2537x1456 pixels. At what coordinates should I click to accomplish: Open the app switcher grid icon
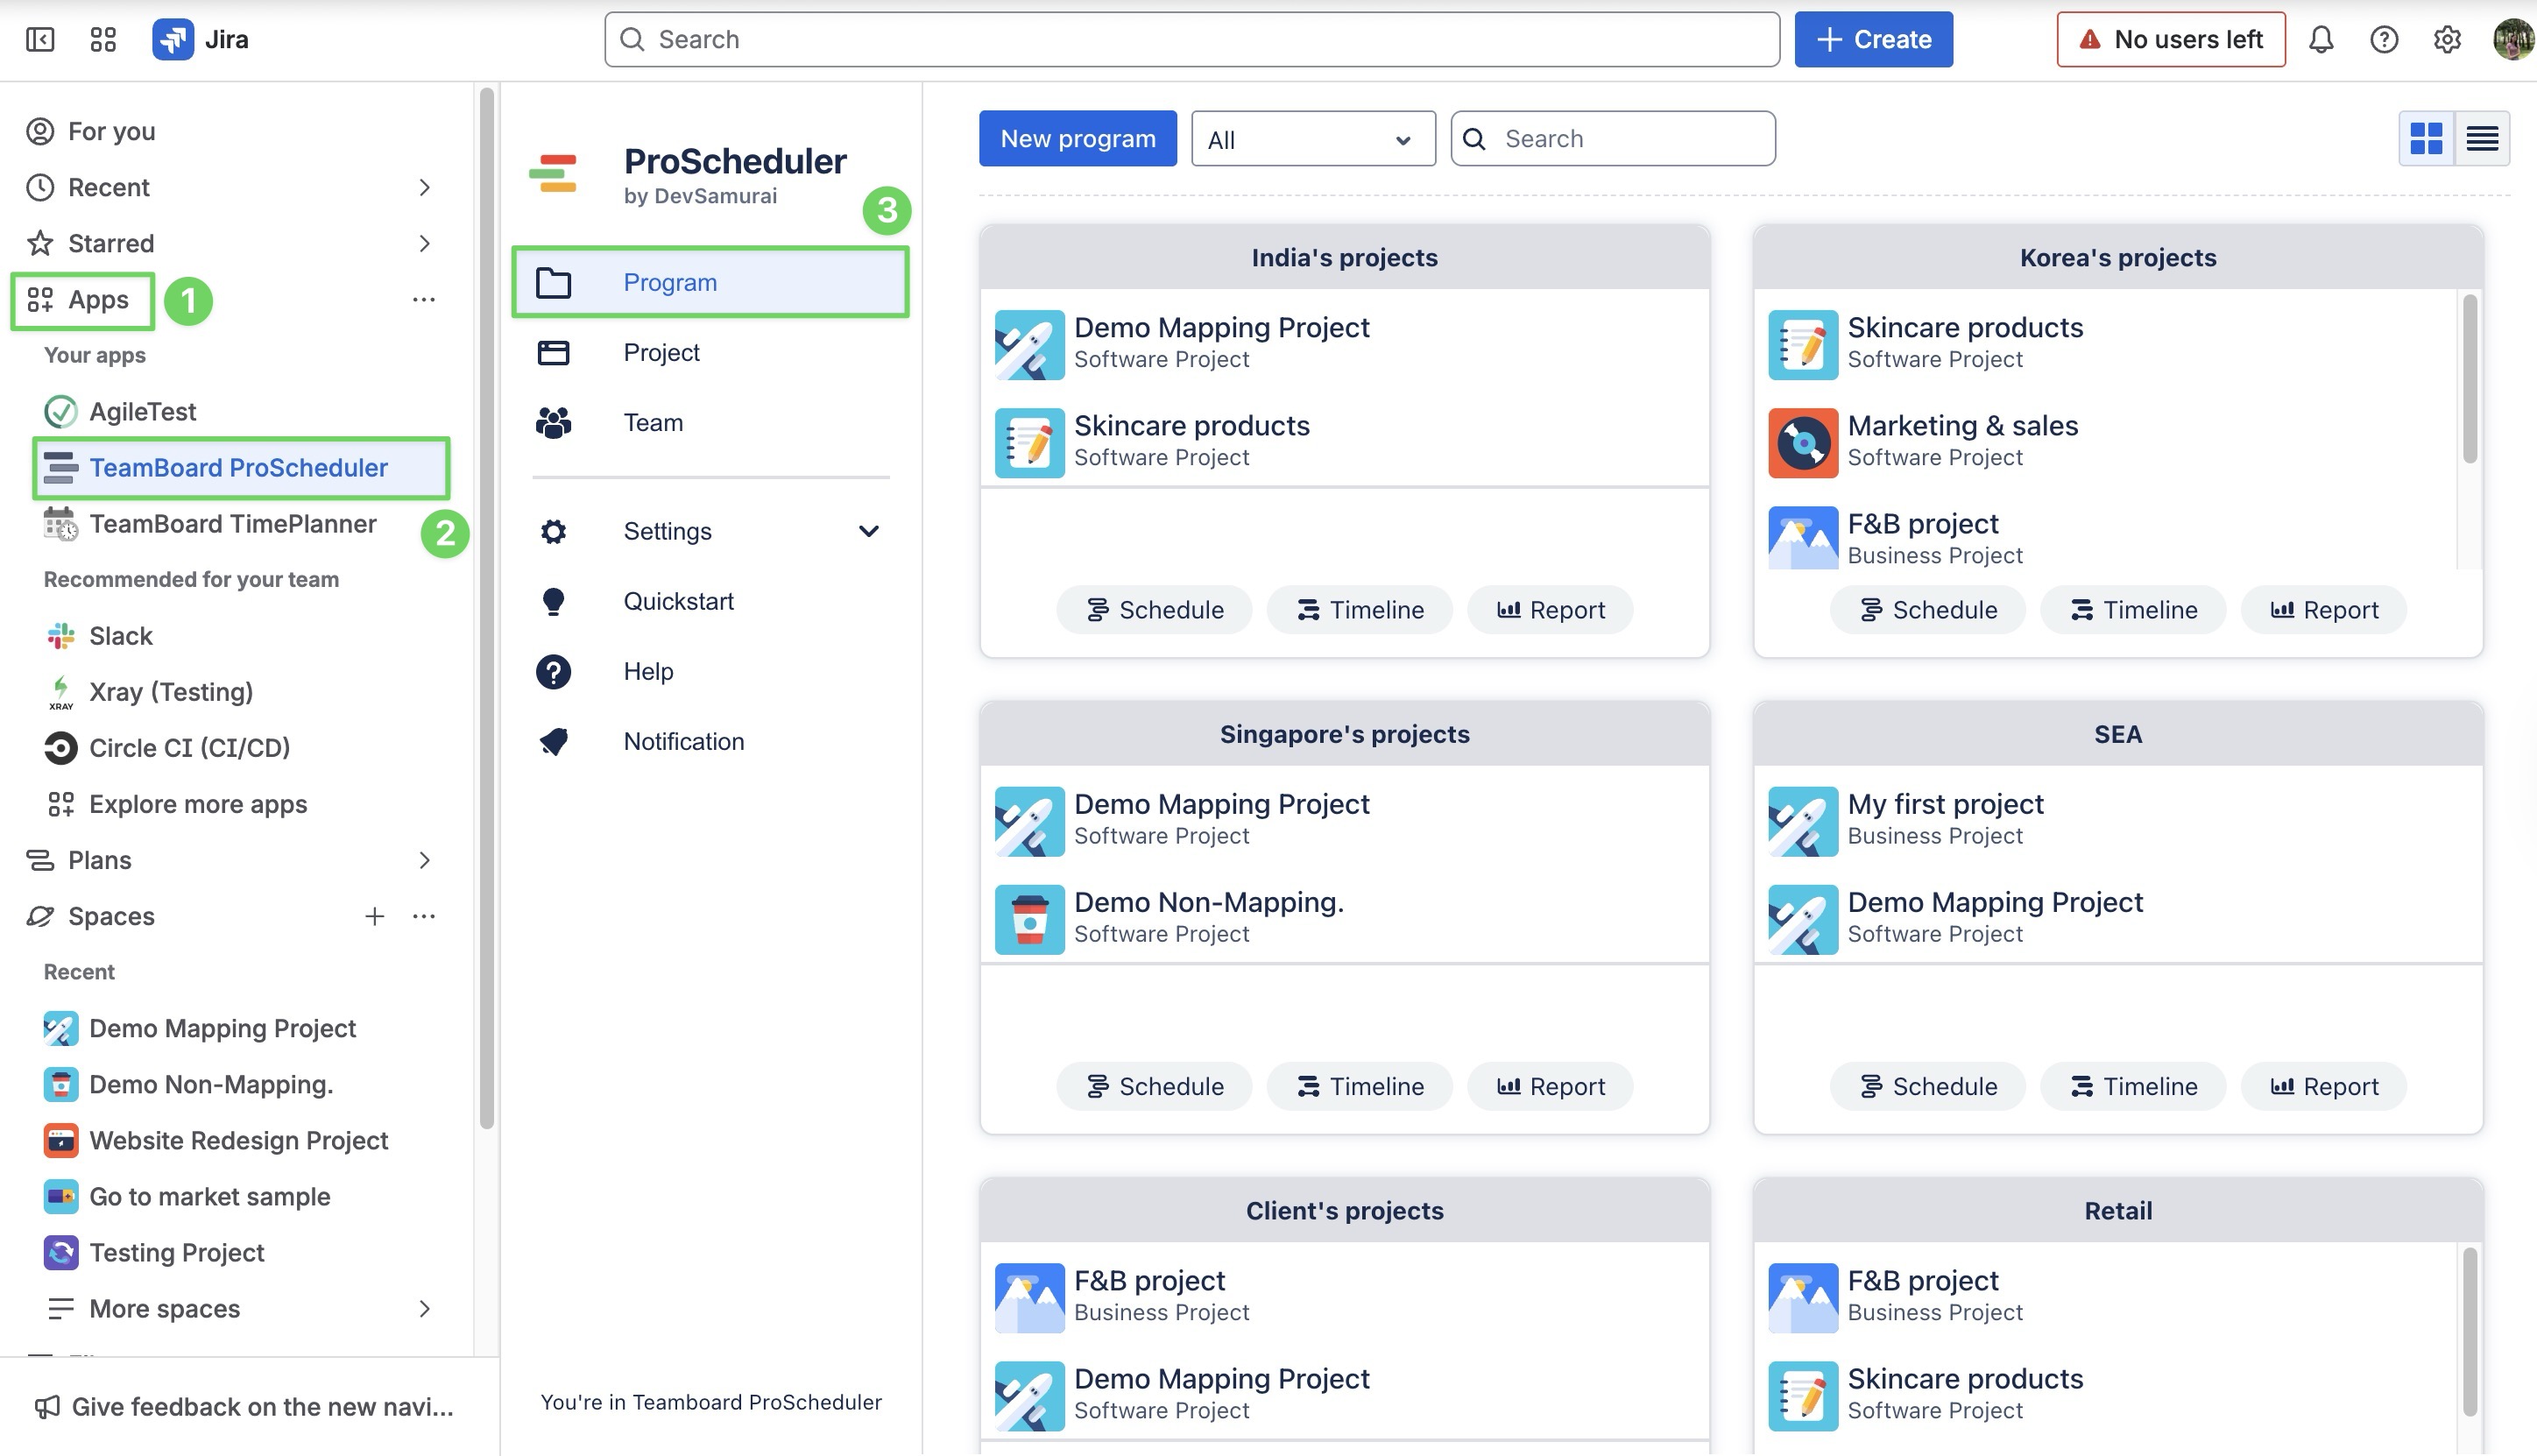pyautogui.click(x=103, y=39)
